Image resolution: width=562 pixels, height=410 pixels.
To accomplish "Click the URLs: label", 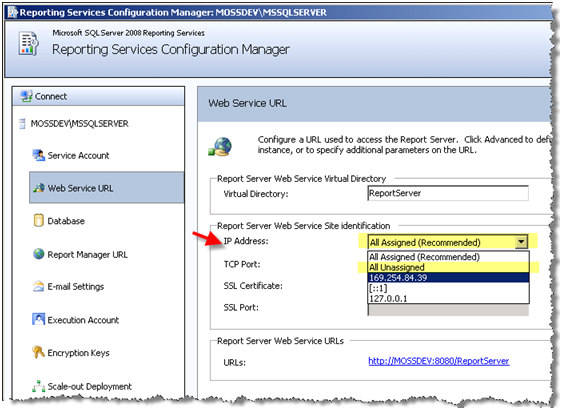I will [x=234, y=363].
